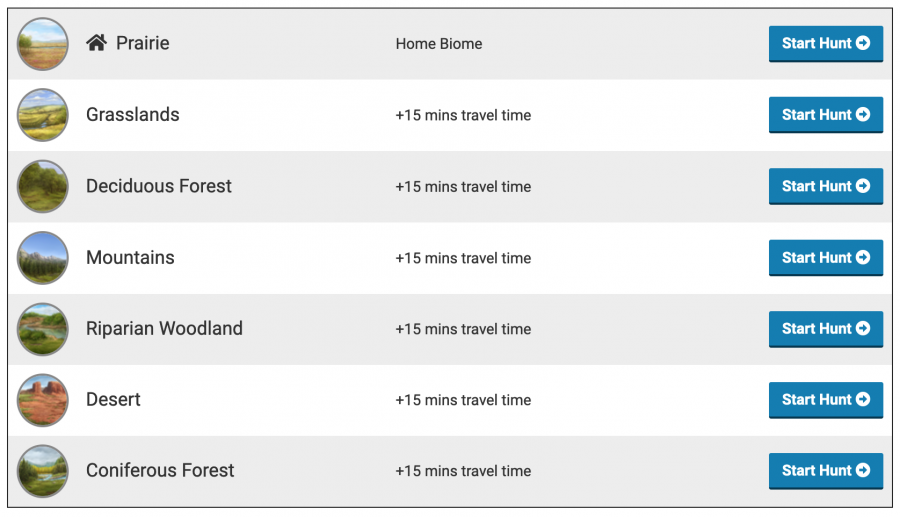This screenshot has height=517, width=900.
Task: Start Hunt in the Grasslands biome
Action: (825, 115)
